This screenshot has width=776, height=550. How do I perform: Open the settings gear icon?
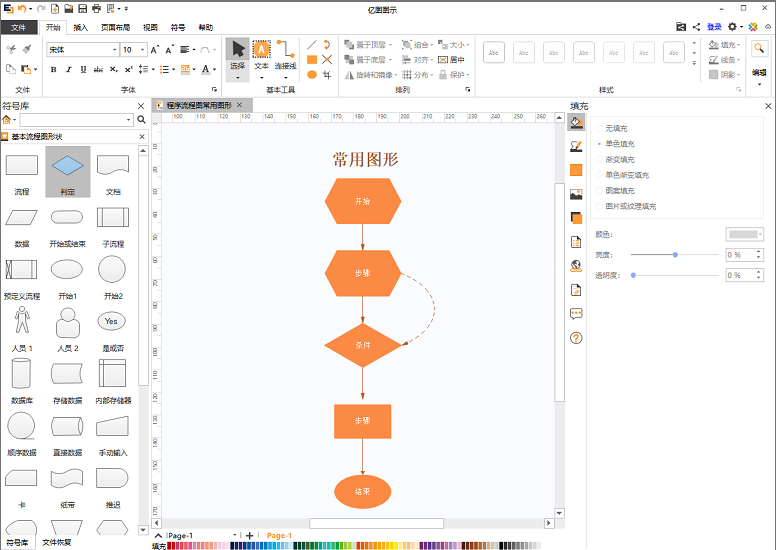pos(732,27)
